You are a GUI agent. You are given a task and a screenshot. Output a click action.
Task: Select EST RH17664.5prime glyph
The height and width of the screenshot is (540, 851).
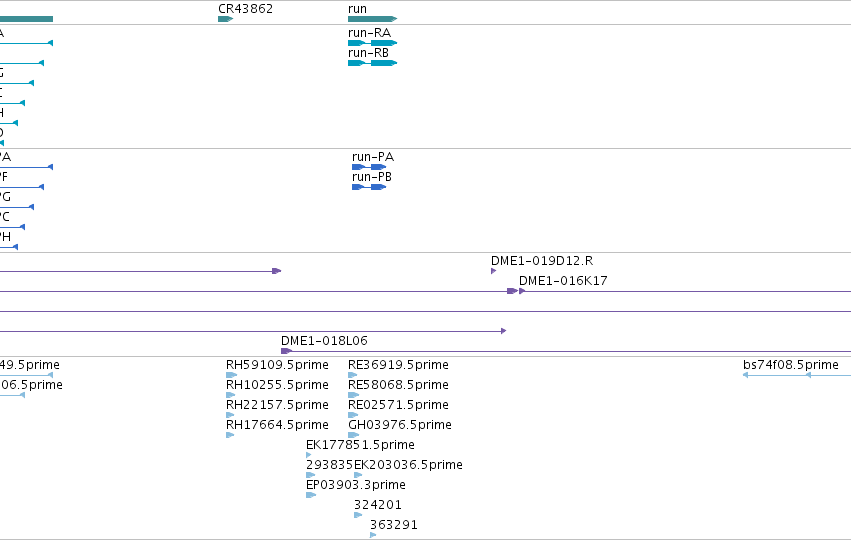(x=230, y=435)
